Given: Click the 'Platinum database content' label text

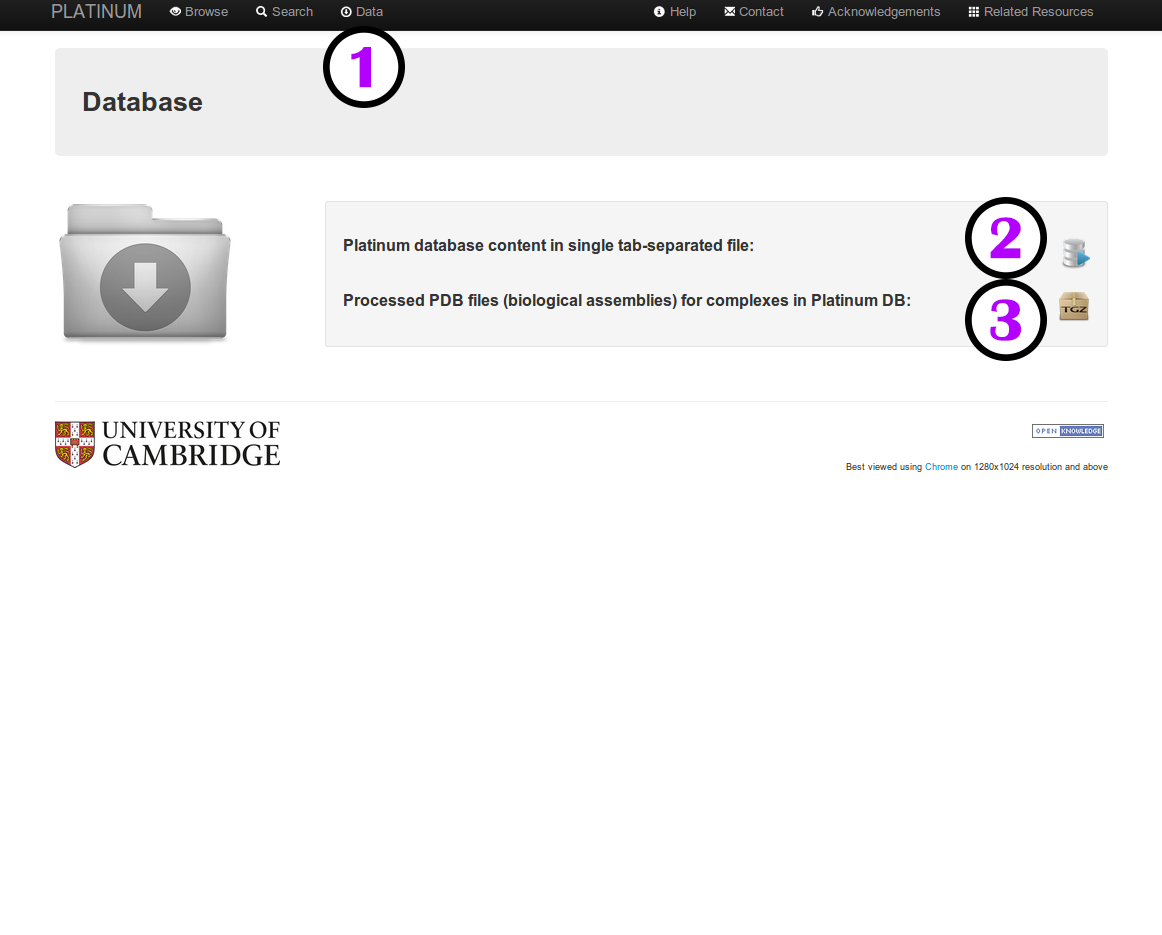Looking at the screenshot, I should [548, 245].
